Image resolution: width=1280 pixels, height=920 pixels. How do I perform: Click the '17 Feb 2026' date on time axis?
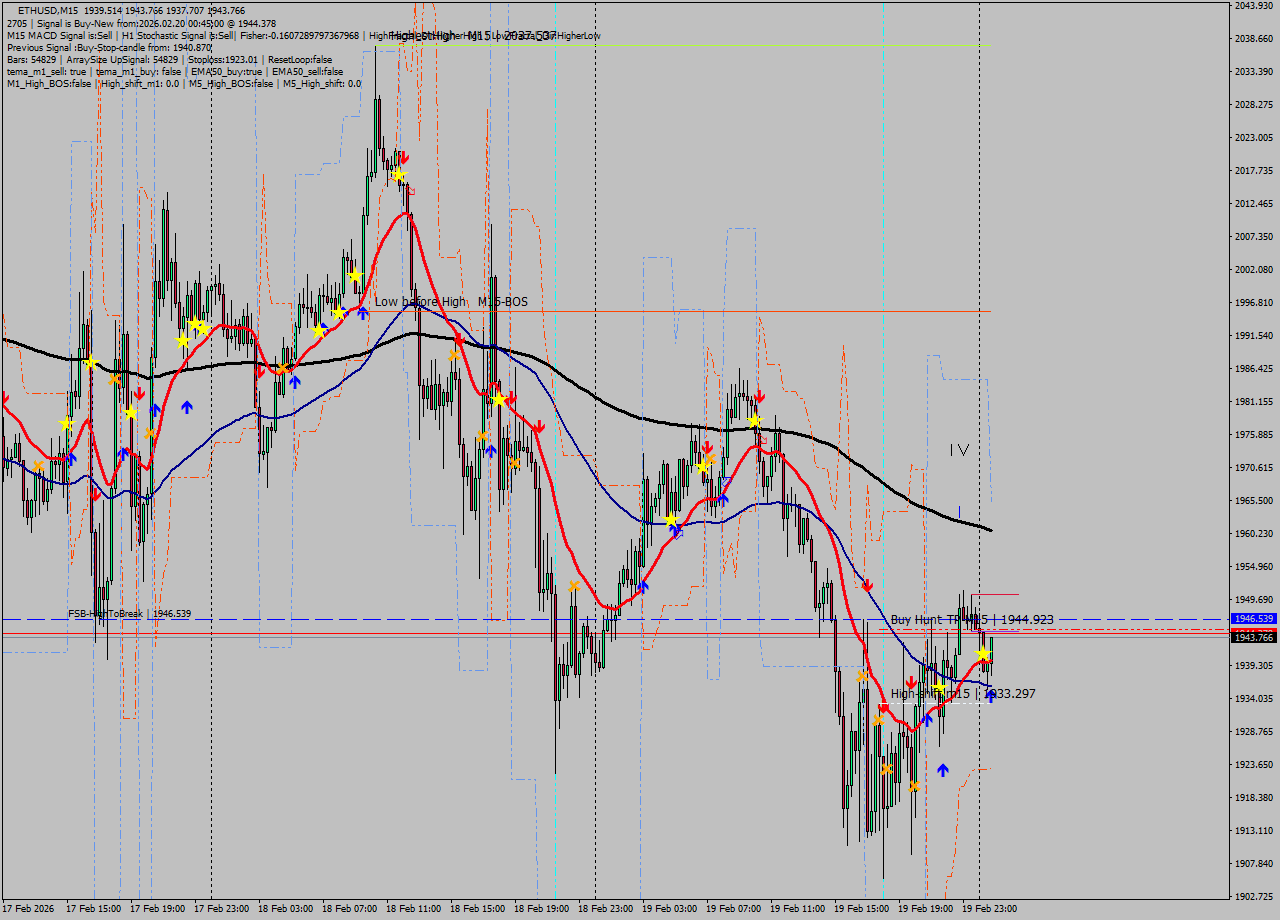coord(28,909)
